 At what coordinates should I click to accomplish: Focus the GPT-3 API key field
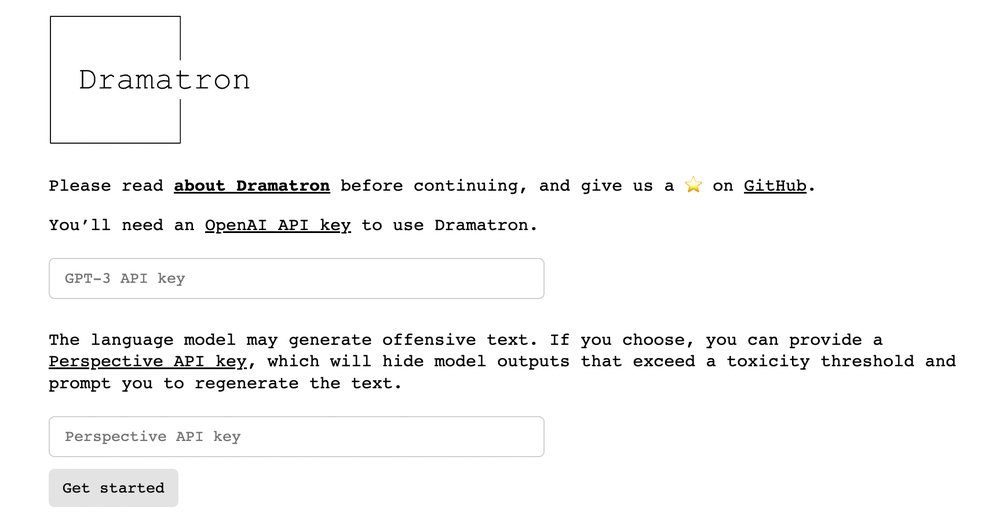(296, 278)
